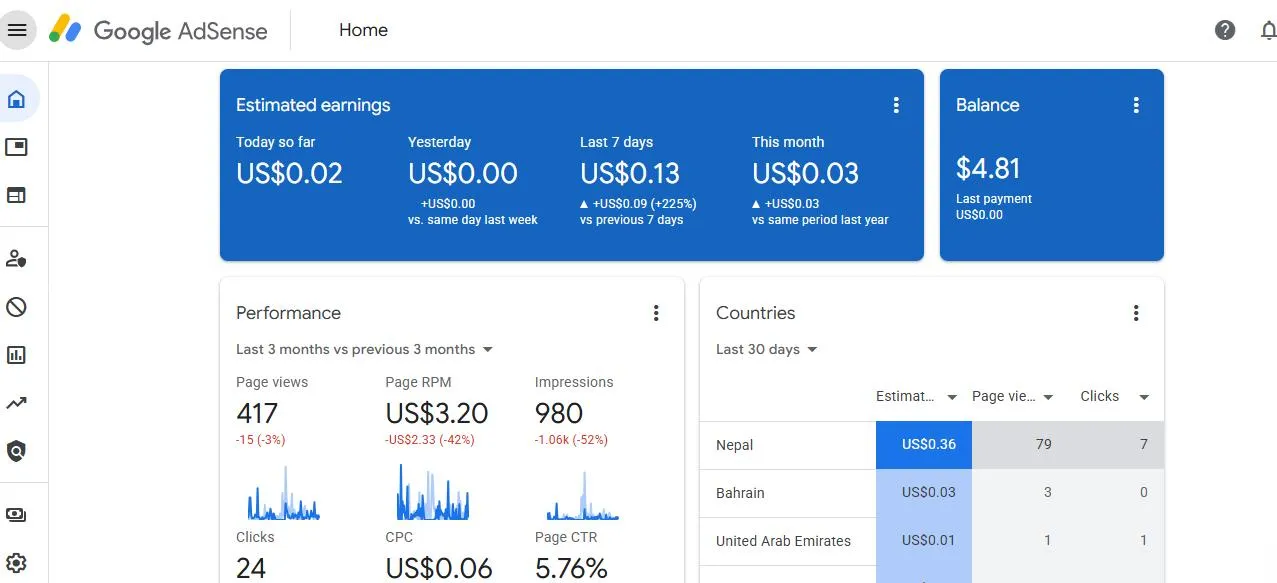Open the hamburger main menu
Viewport: 1277px width, 583px height.
pyautogui.click(x=17, y=30)
